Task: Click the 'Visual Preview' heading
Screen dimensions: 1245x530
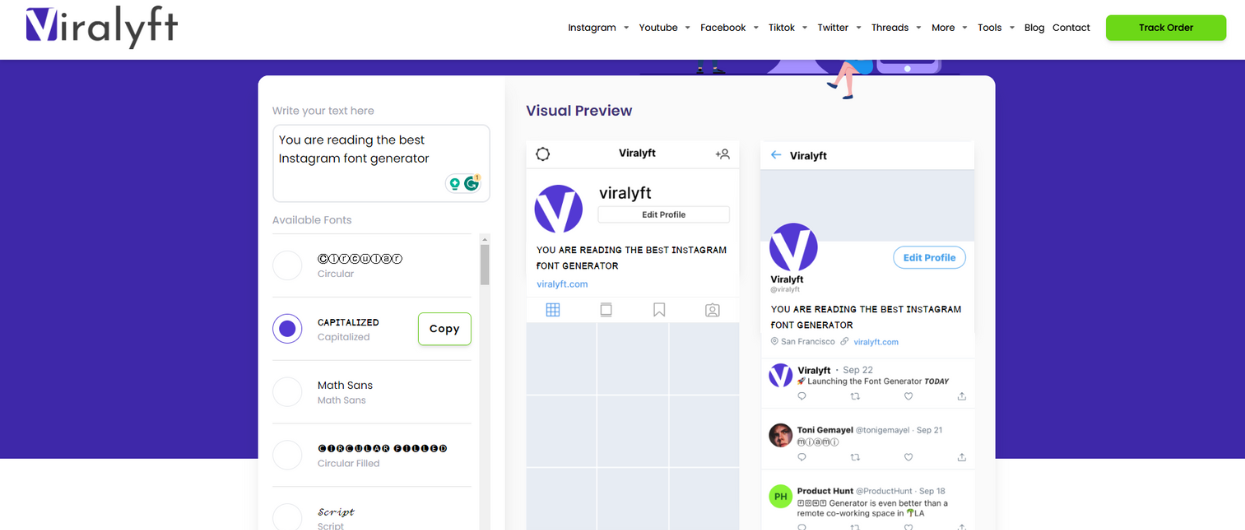Action: tap(579, 111)
